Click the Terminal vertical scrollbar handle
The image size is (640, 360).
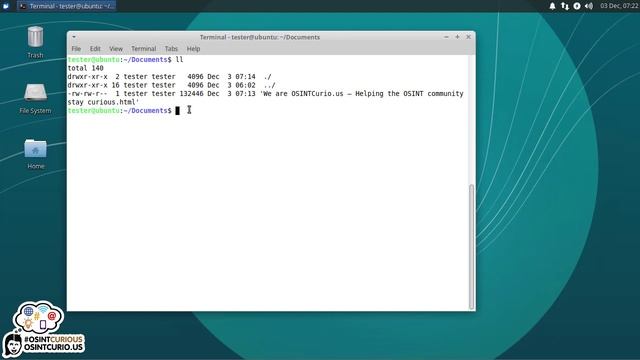(x=471, y=247)
